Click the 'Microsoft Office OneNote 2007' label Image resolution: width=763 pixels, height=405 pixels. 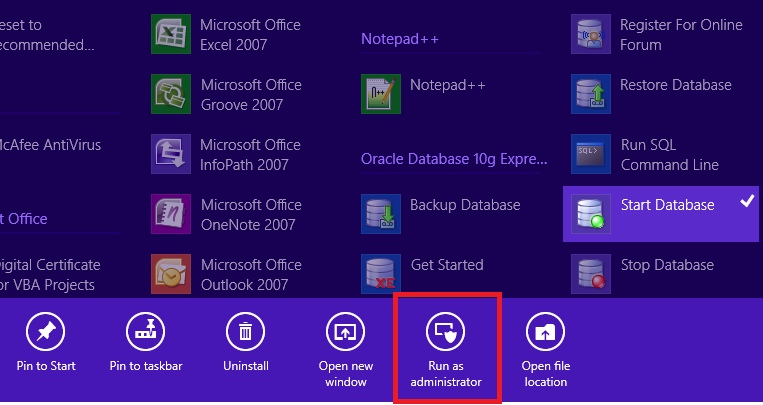click(251, 214)
